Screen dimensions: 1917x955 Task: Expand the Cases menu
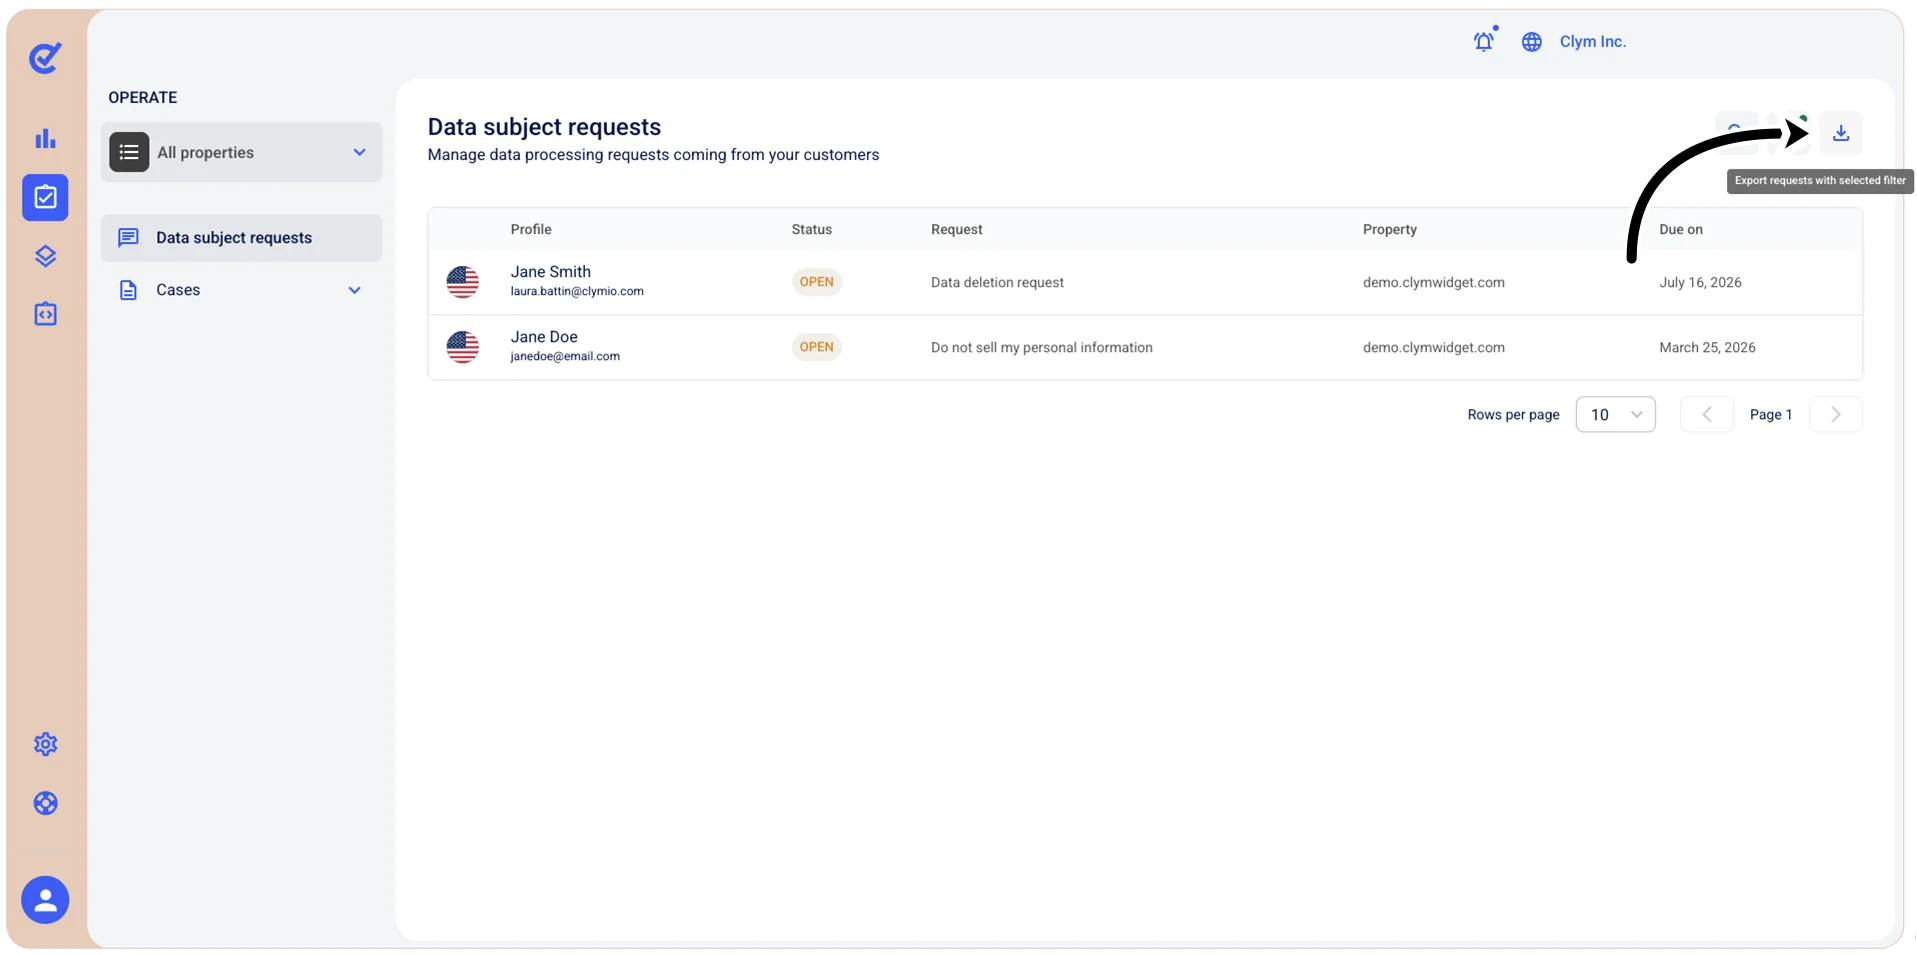[x=241, y=290]
